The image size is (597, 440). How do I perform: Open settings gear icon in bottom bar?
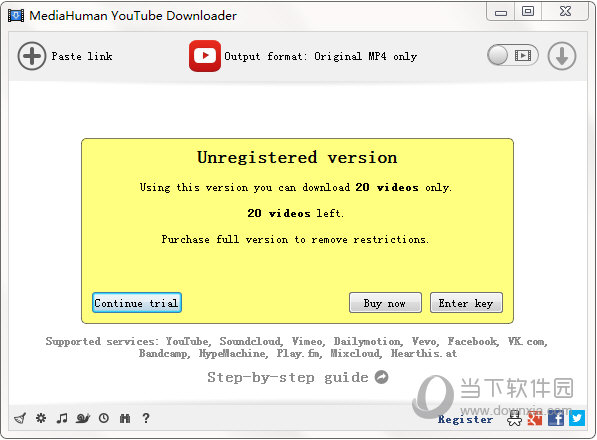coord(41,418)
